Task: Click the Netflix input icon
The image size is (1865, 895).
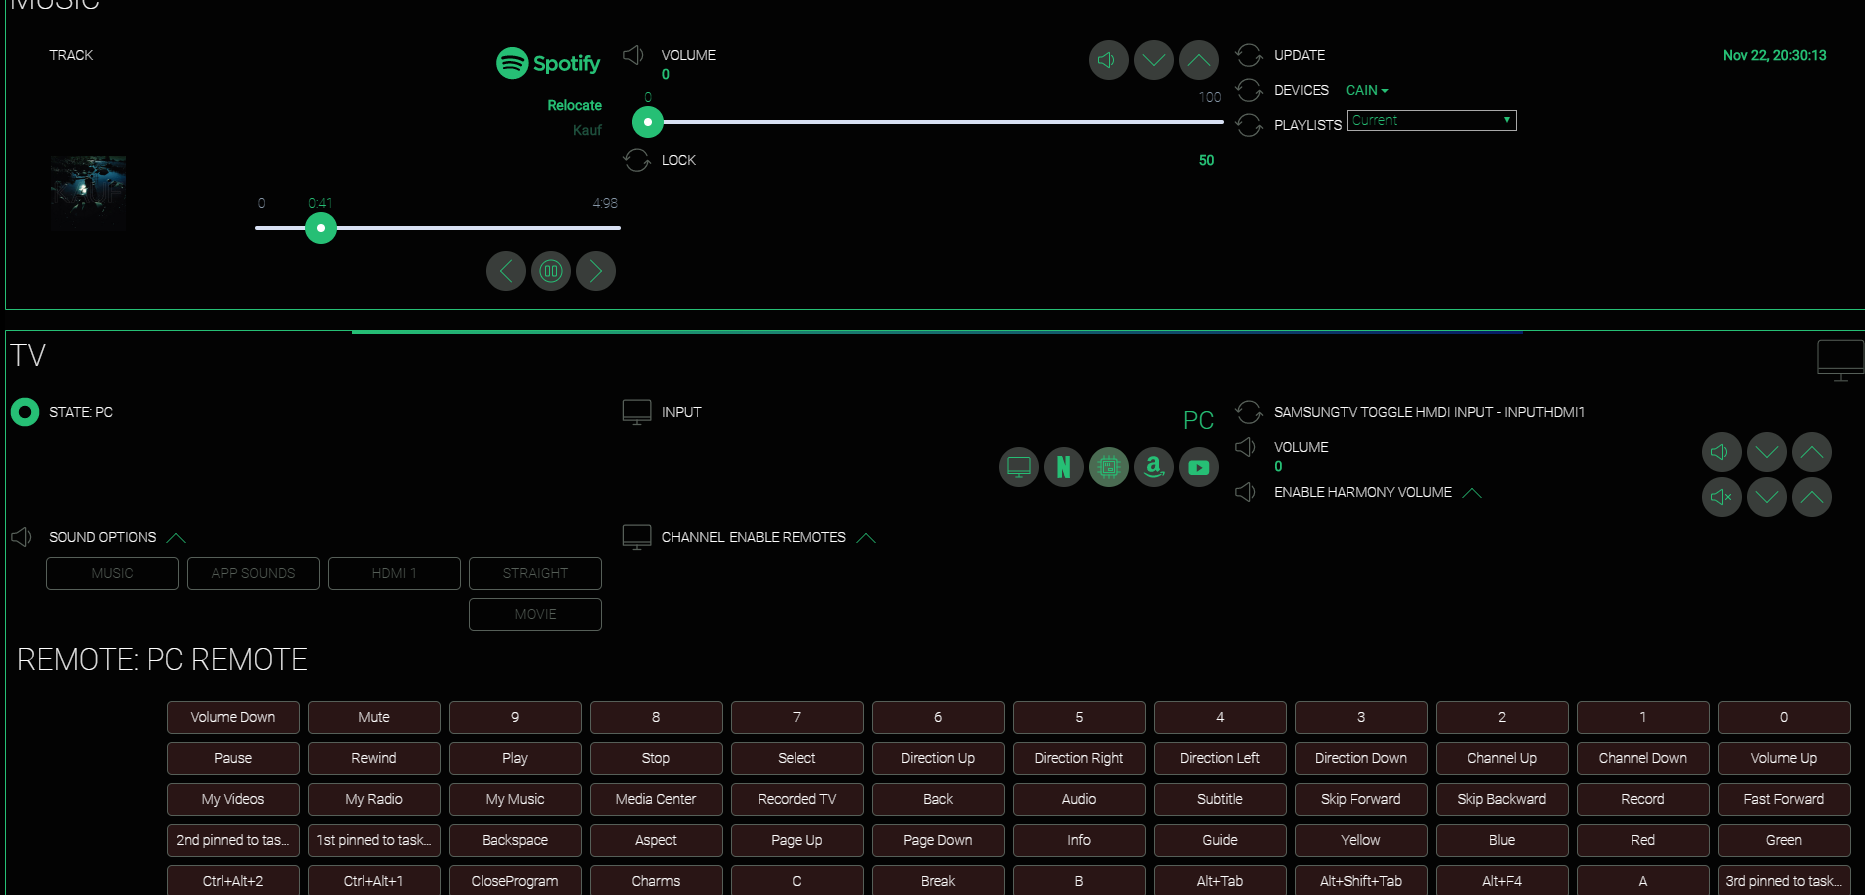Action: 1064,467
